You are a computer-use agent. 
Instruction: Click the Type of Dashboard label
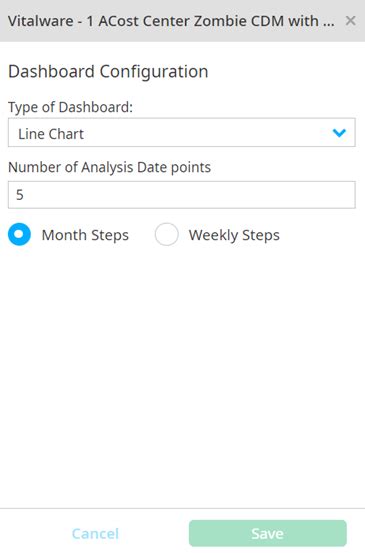71,107
